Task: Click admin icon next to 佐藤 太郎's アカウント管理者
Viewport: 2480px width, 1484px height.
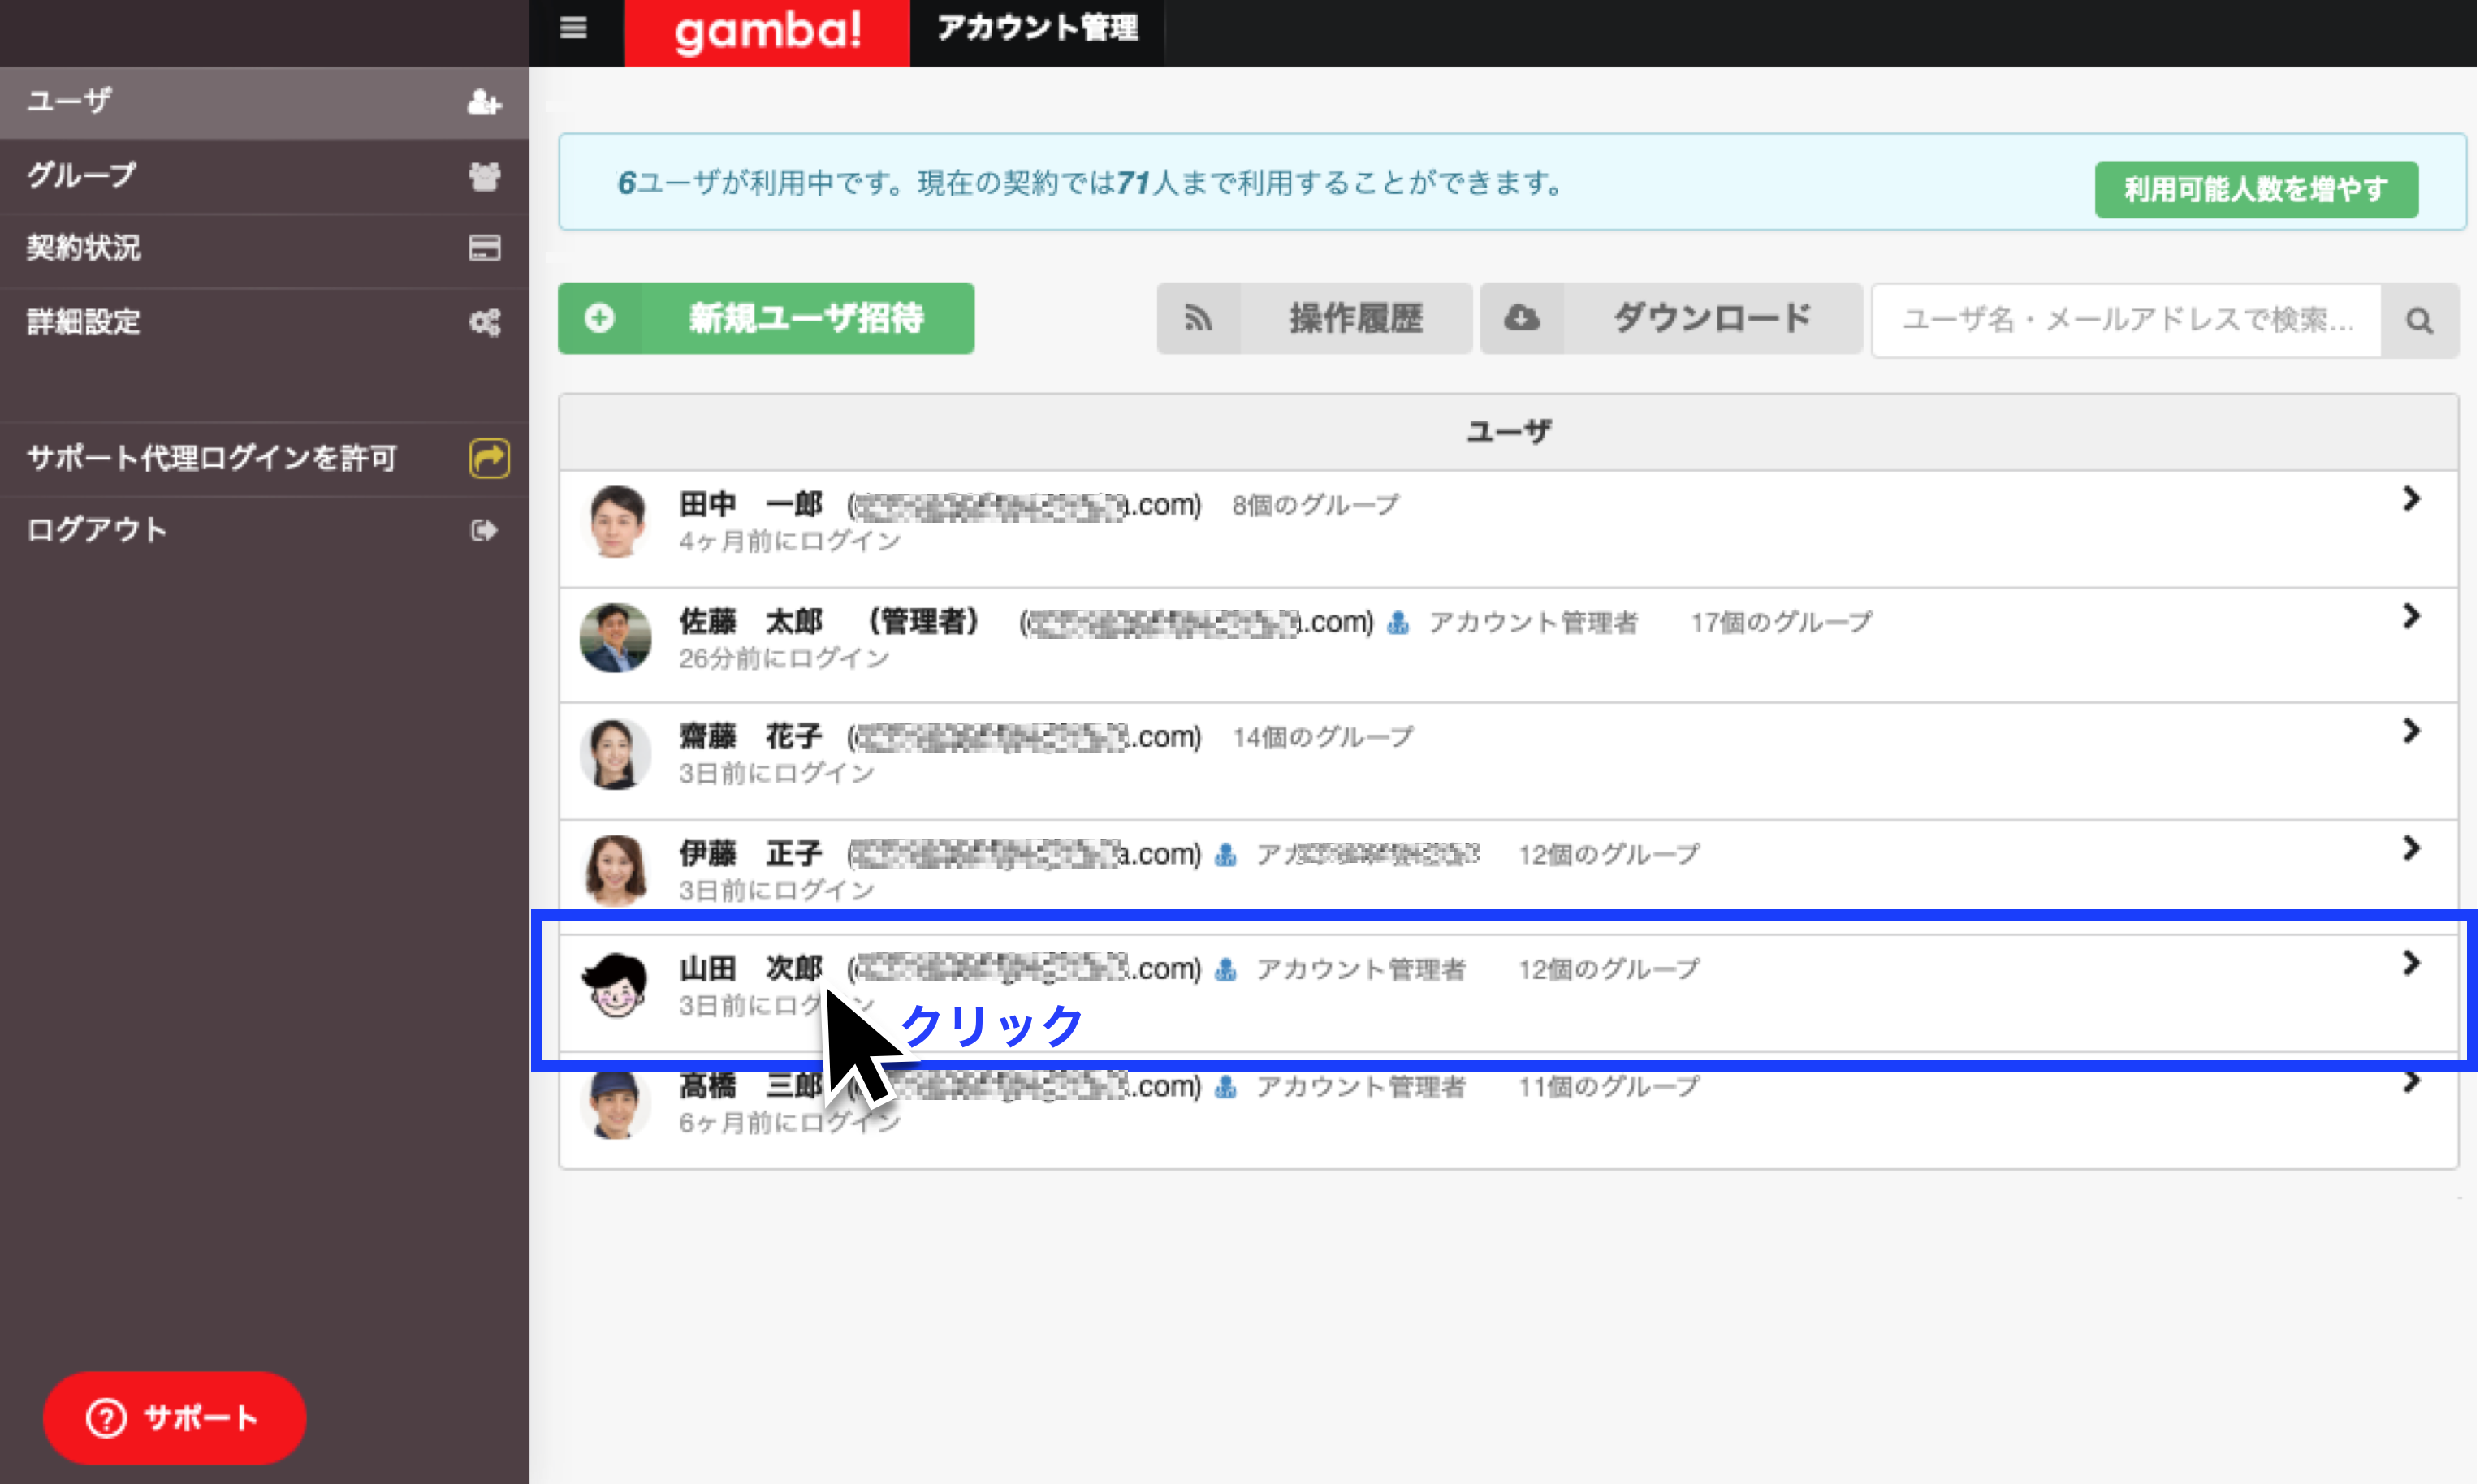Action: 1398,623
